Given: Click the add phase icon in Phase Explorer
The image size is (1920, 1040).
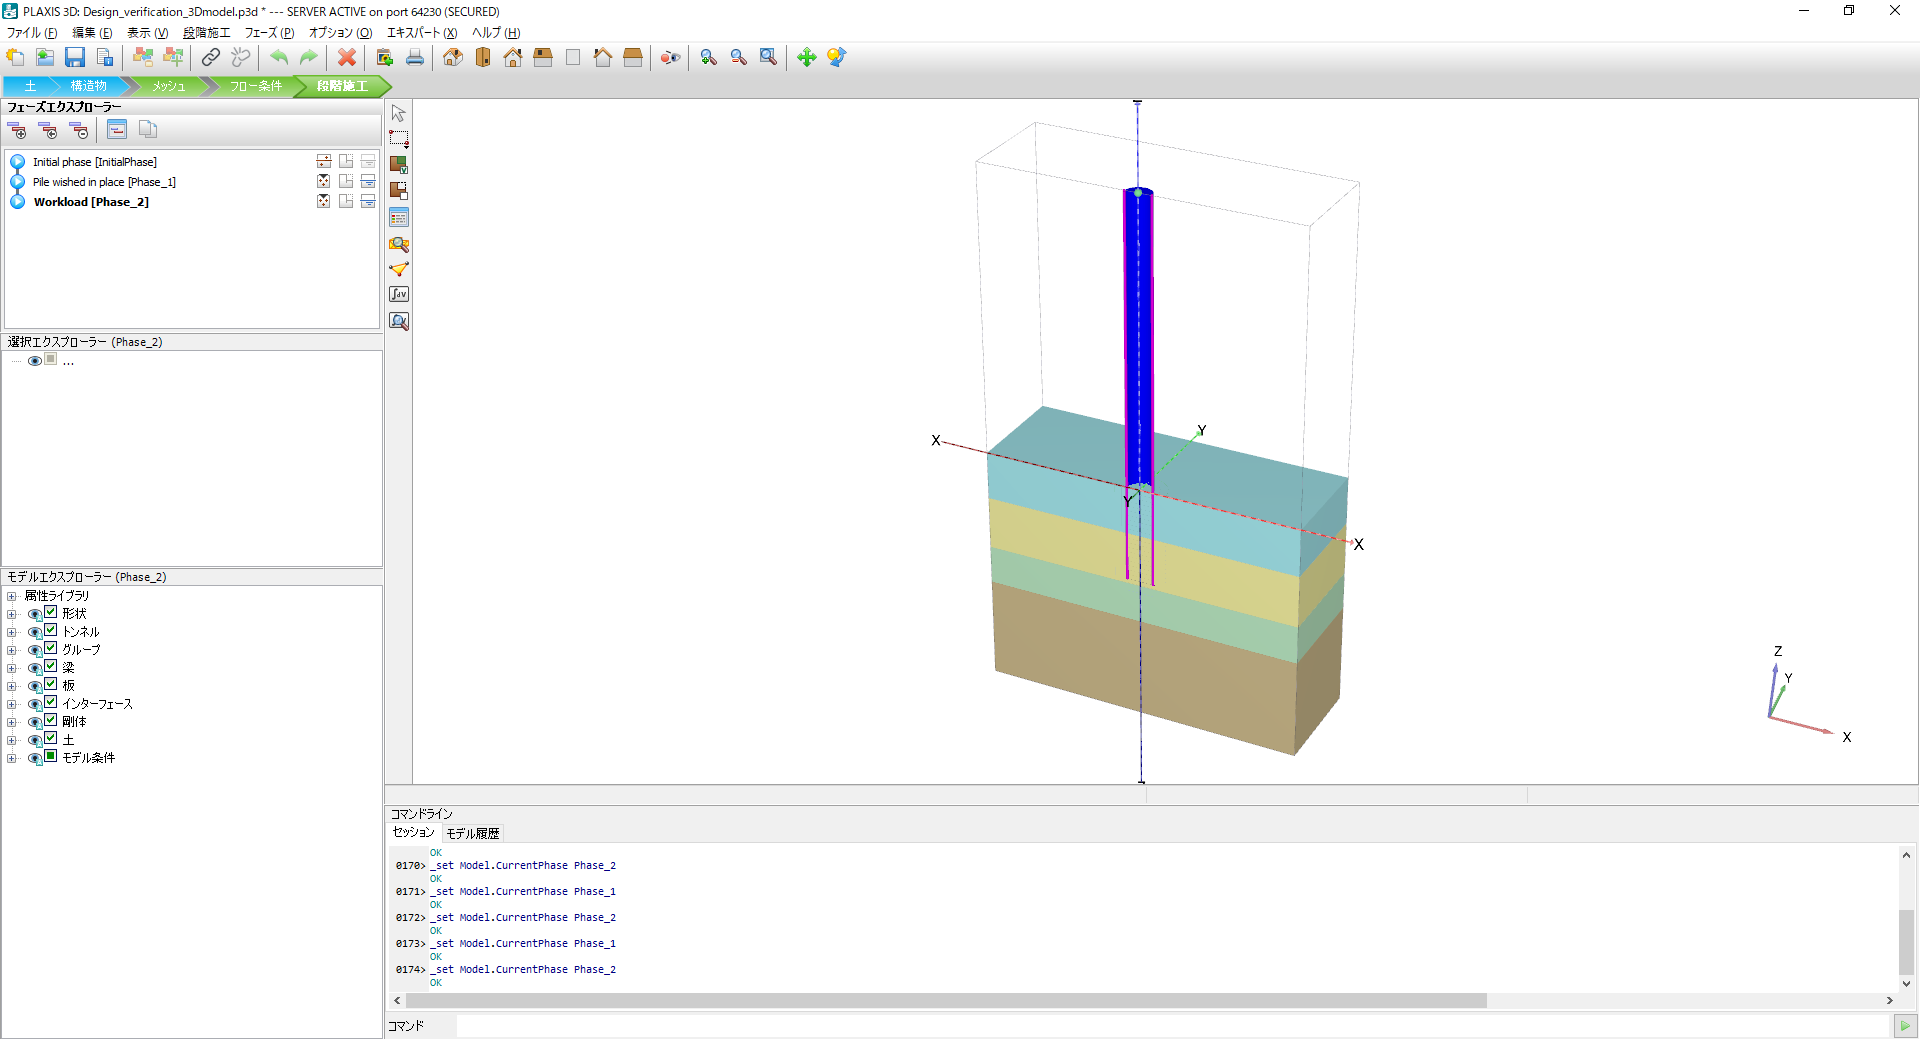Looking at the screenshot, I should point(17,130).
